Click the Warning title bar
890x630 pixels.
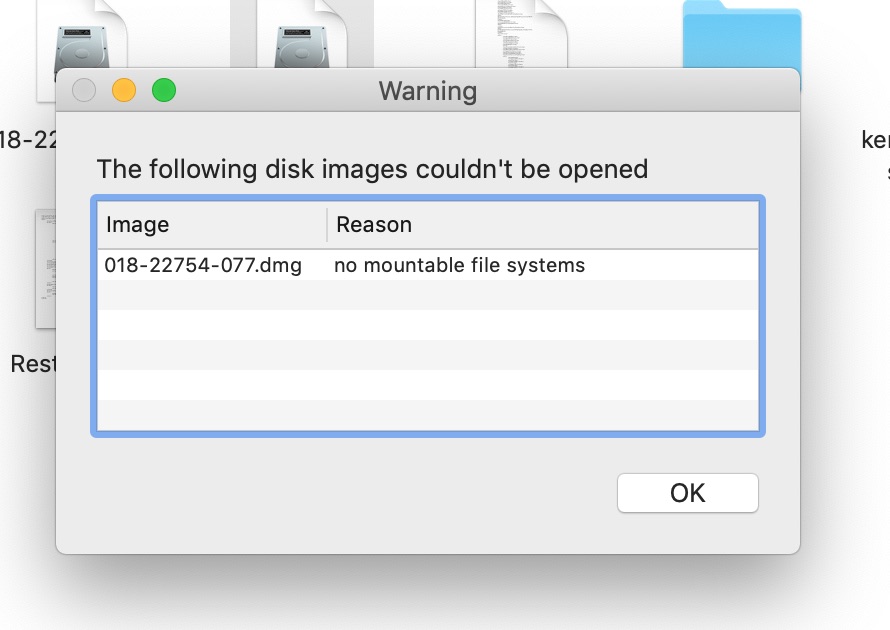point(427,90)
